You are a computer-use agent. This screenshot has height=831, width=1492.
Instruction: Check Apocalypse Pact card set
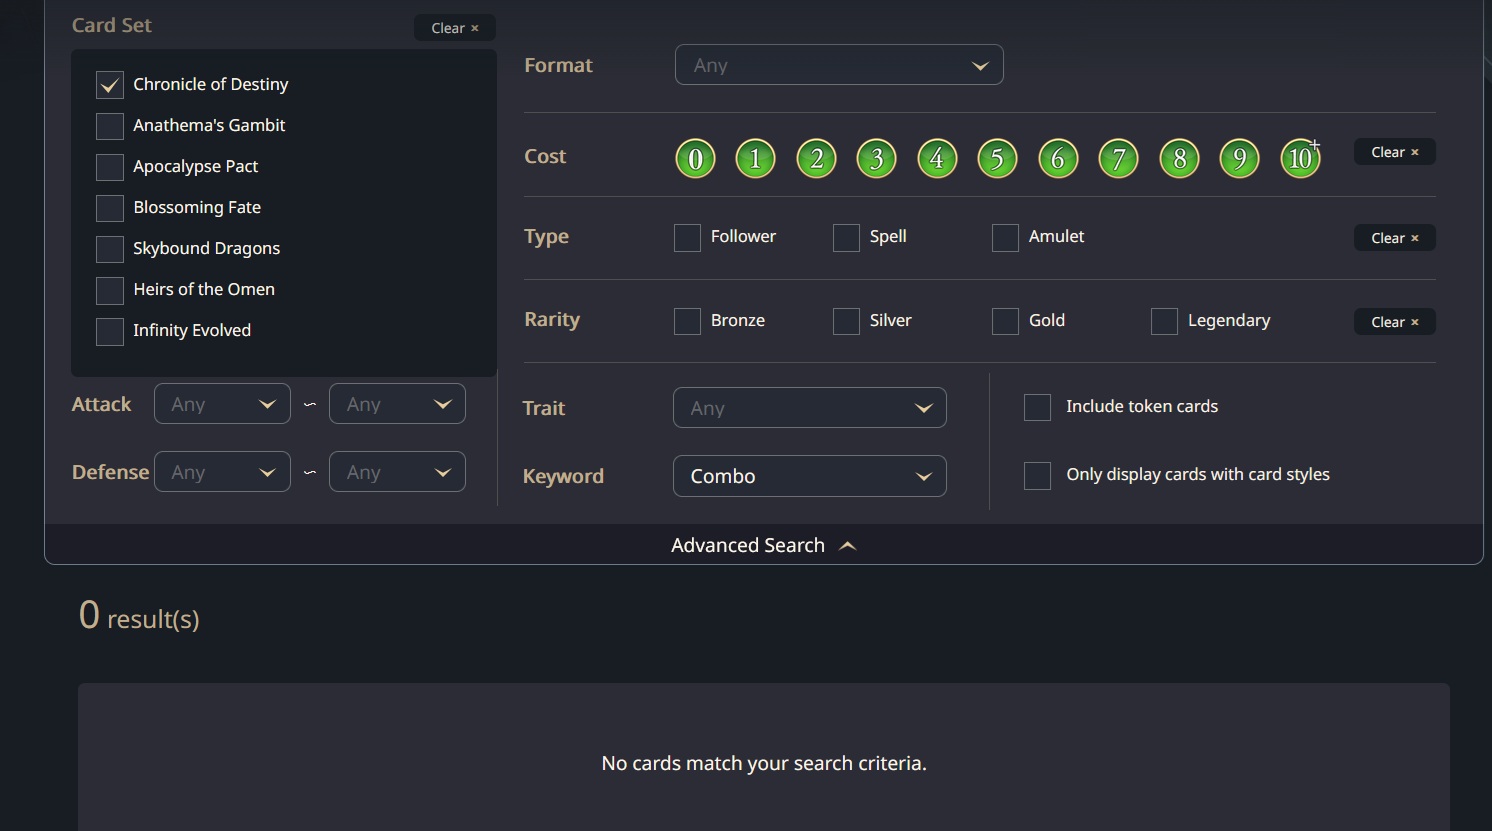click(110, 167)
